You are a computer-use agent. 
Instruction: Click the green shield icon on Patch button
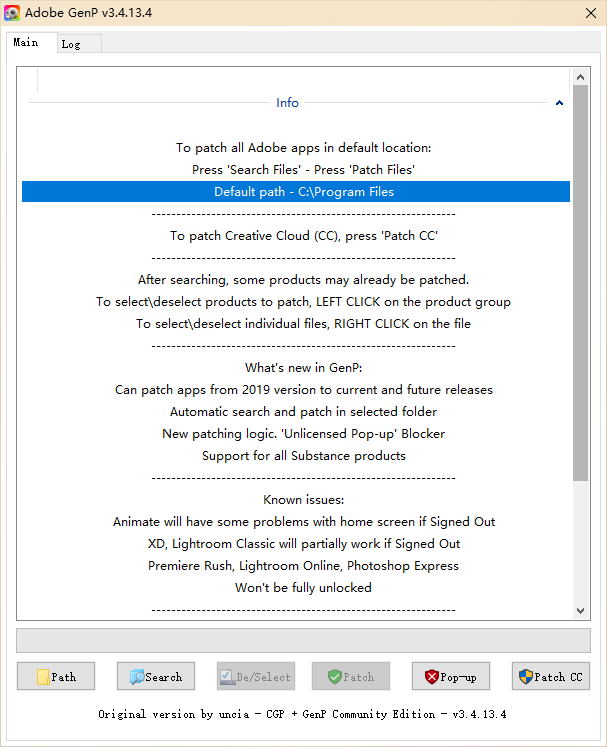point(335,677)
